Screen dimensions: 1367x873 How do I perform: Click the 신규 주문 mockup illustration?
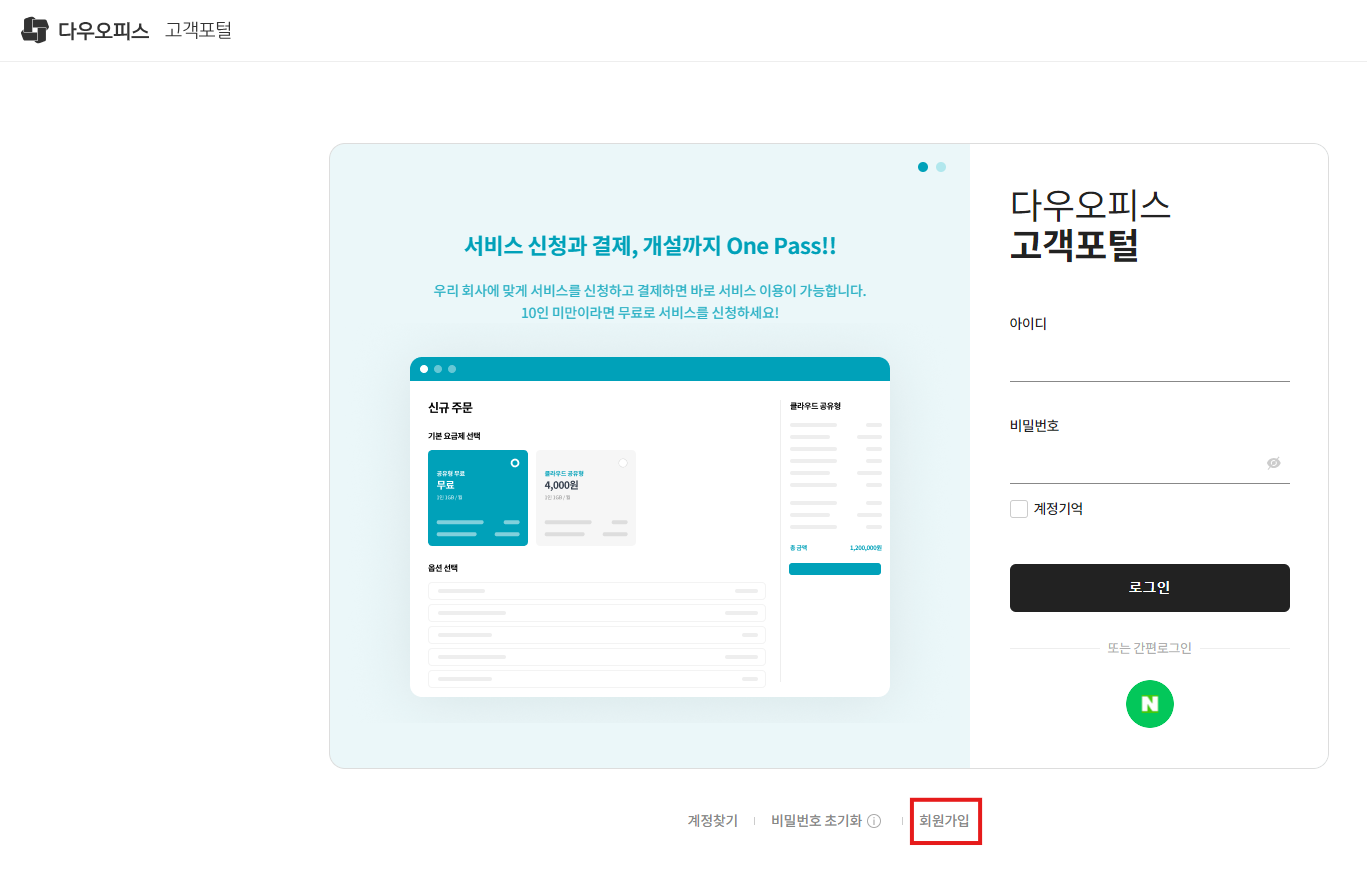pos(650,527)
